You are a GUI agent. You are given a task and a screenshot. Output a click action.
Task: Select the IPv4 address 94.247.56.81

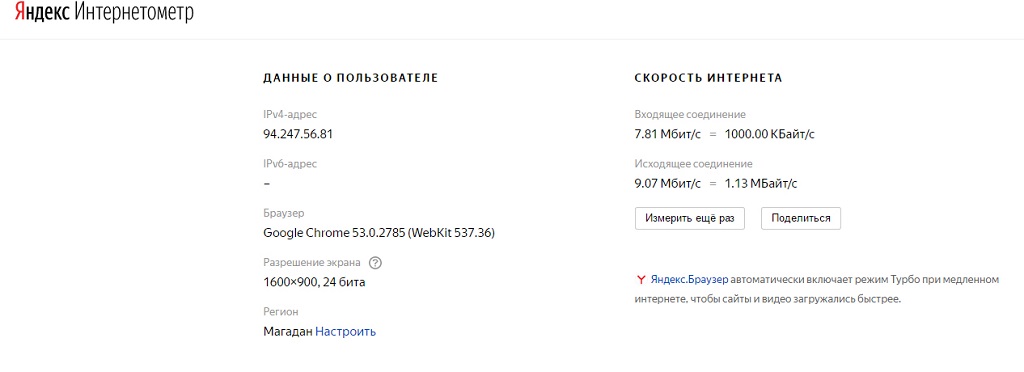[x=298, y=134]
